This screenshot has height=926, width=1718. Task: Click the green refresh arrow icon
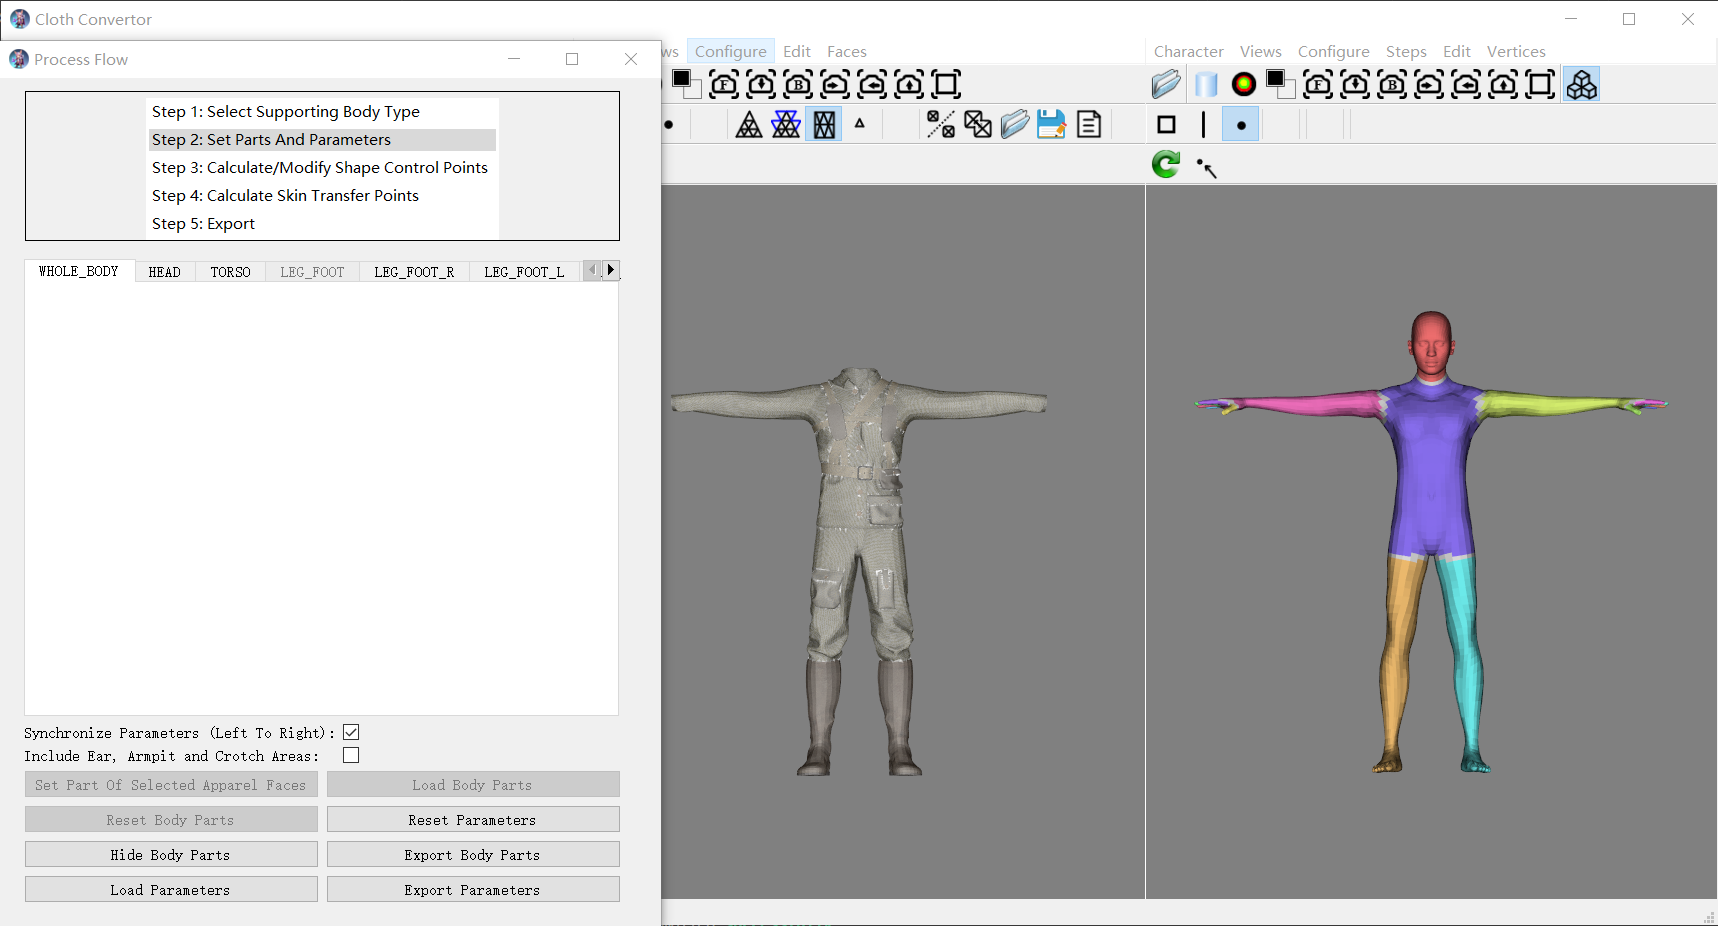[1166, 164]
